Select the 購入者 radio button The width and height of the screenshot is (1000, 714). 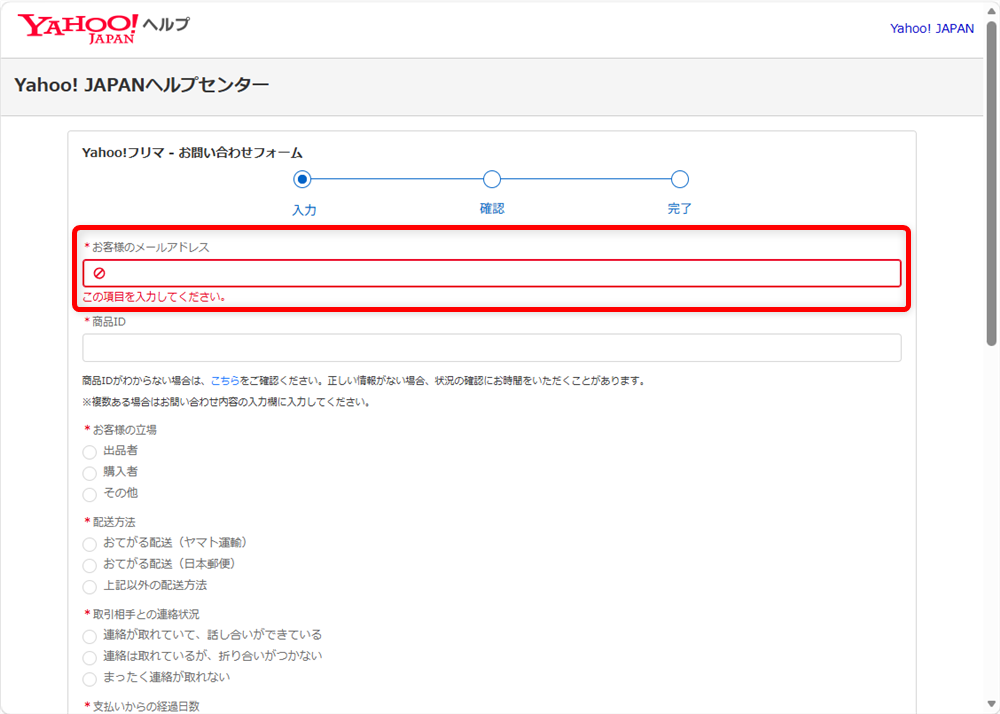point(89,473)
